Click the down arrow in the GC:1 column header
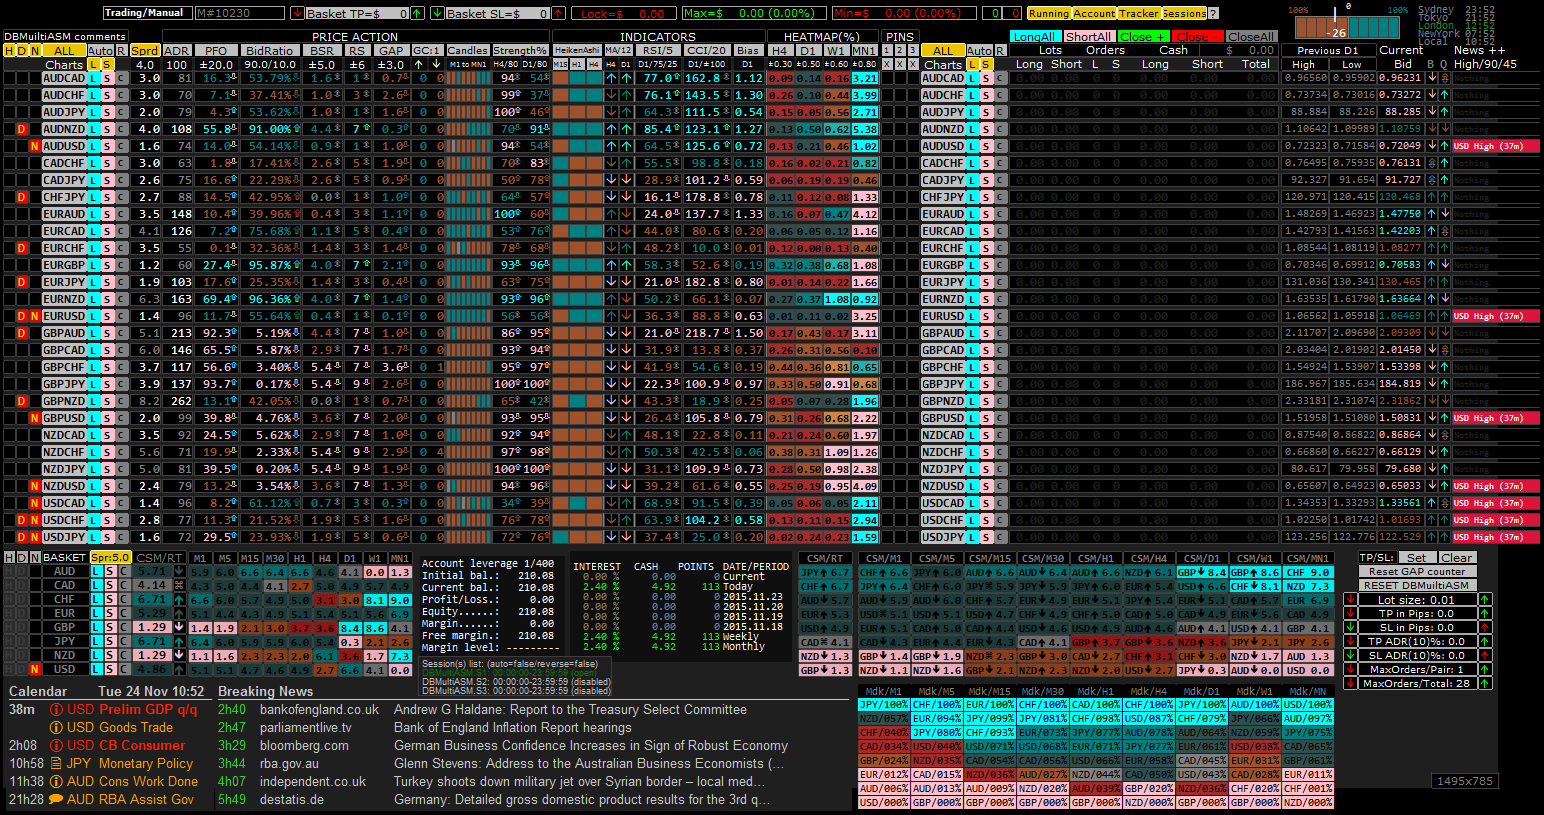The width and height of the screenshot is (1544, 815). pos(436,64)
